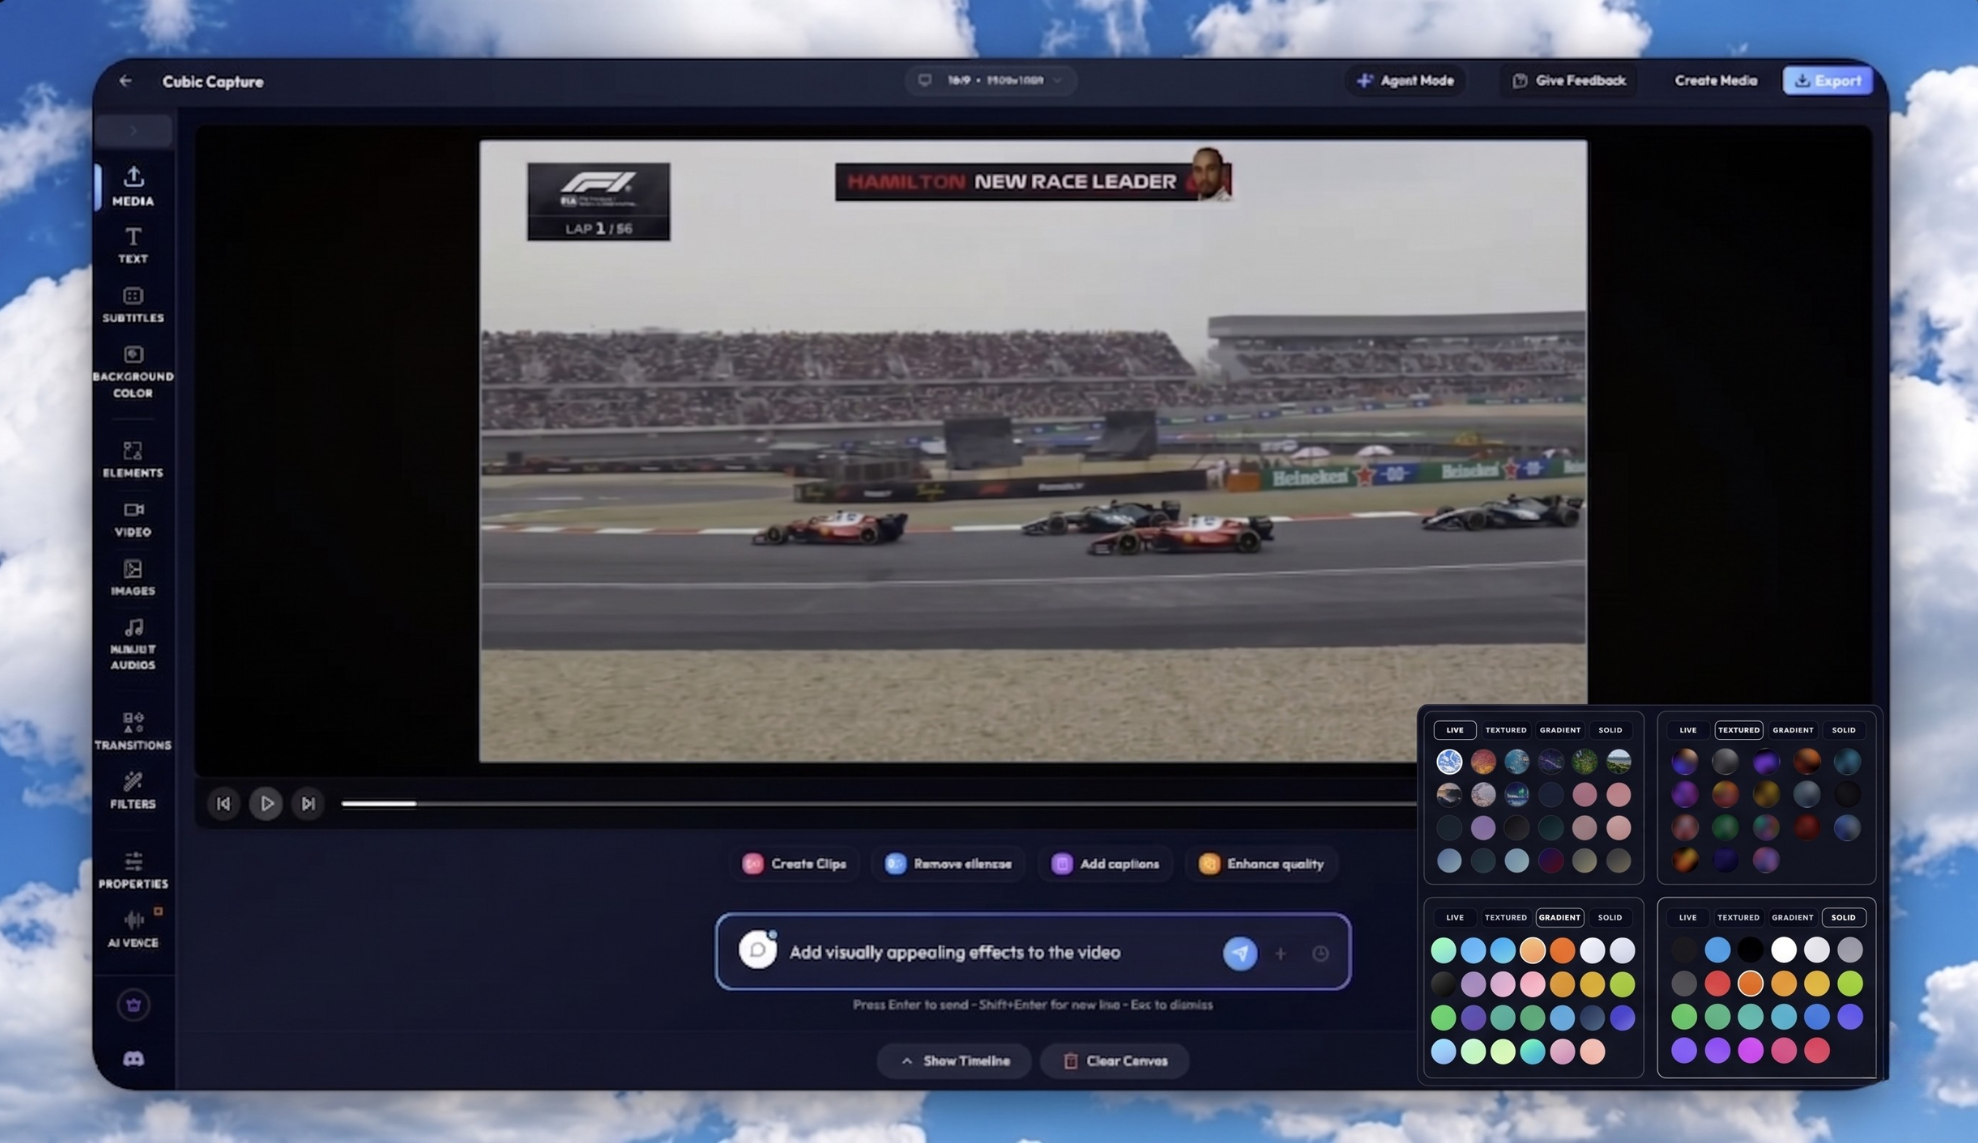This screenshot has width=1978, height=1143.
Task: Open the Properties panel
Action: pos(133,870)
